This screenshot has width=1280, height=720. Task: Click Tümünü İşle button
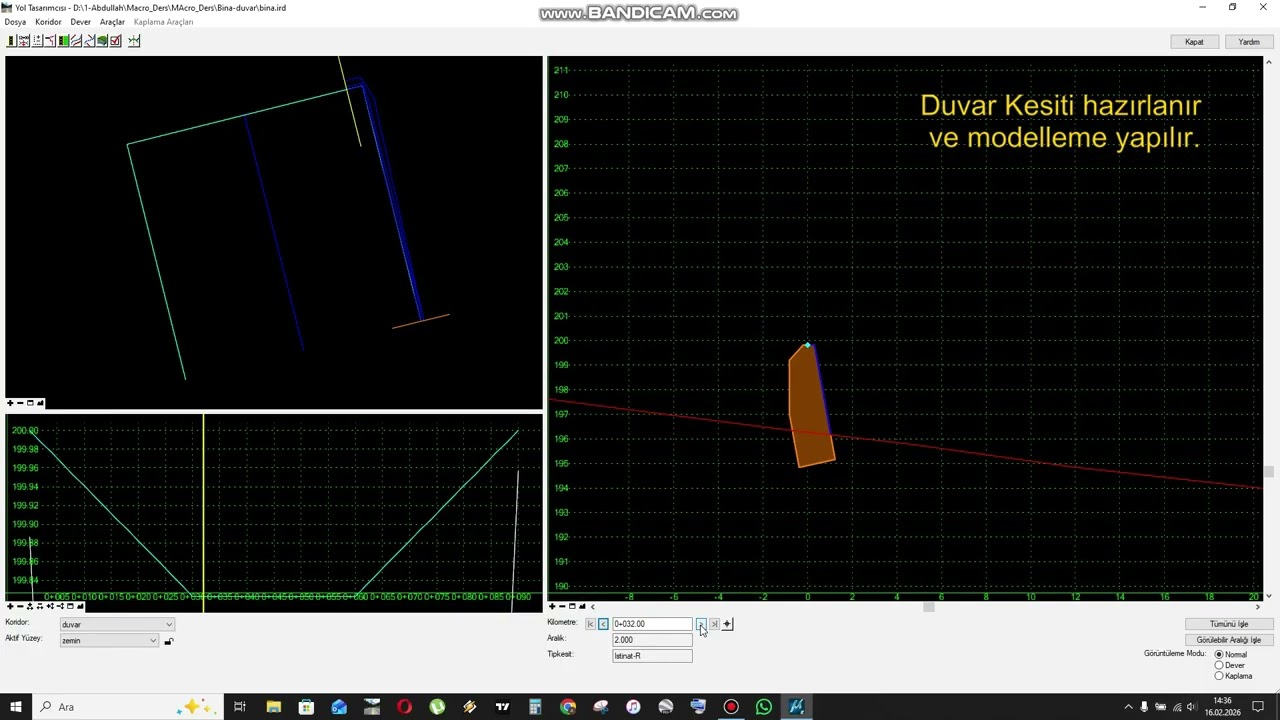click(1229, 624)
